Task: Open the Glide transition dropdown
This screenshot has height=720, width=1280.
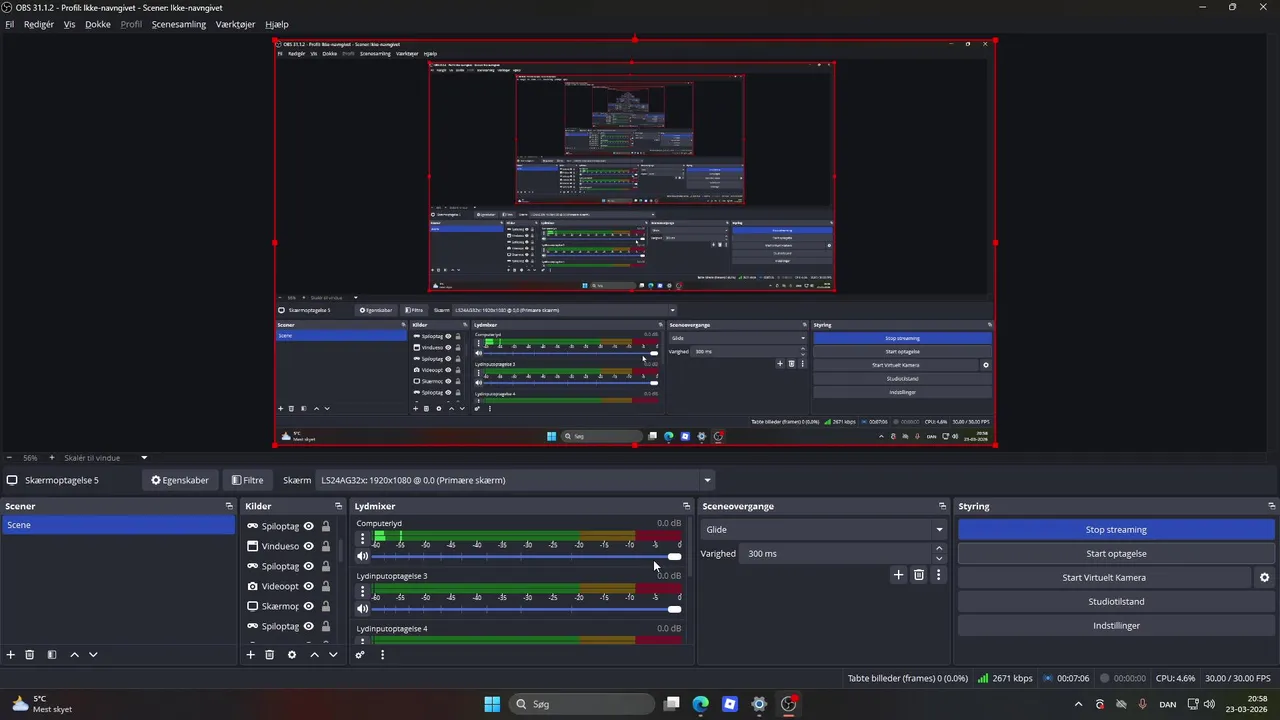Action: (824, 530)
